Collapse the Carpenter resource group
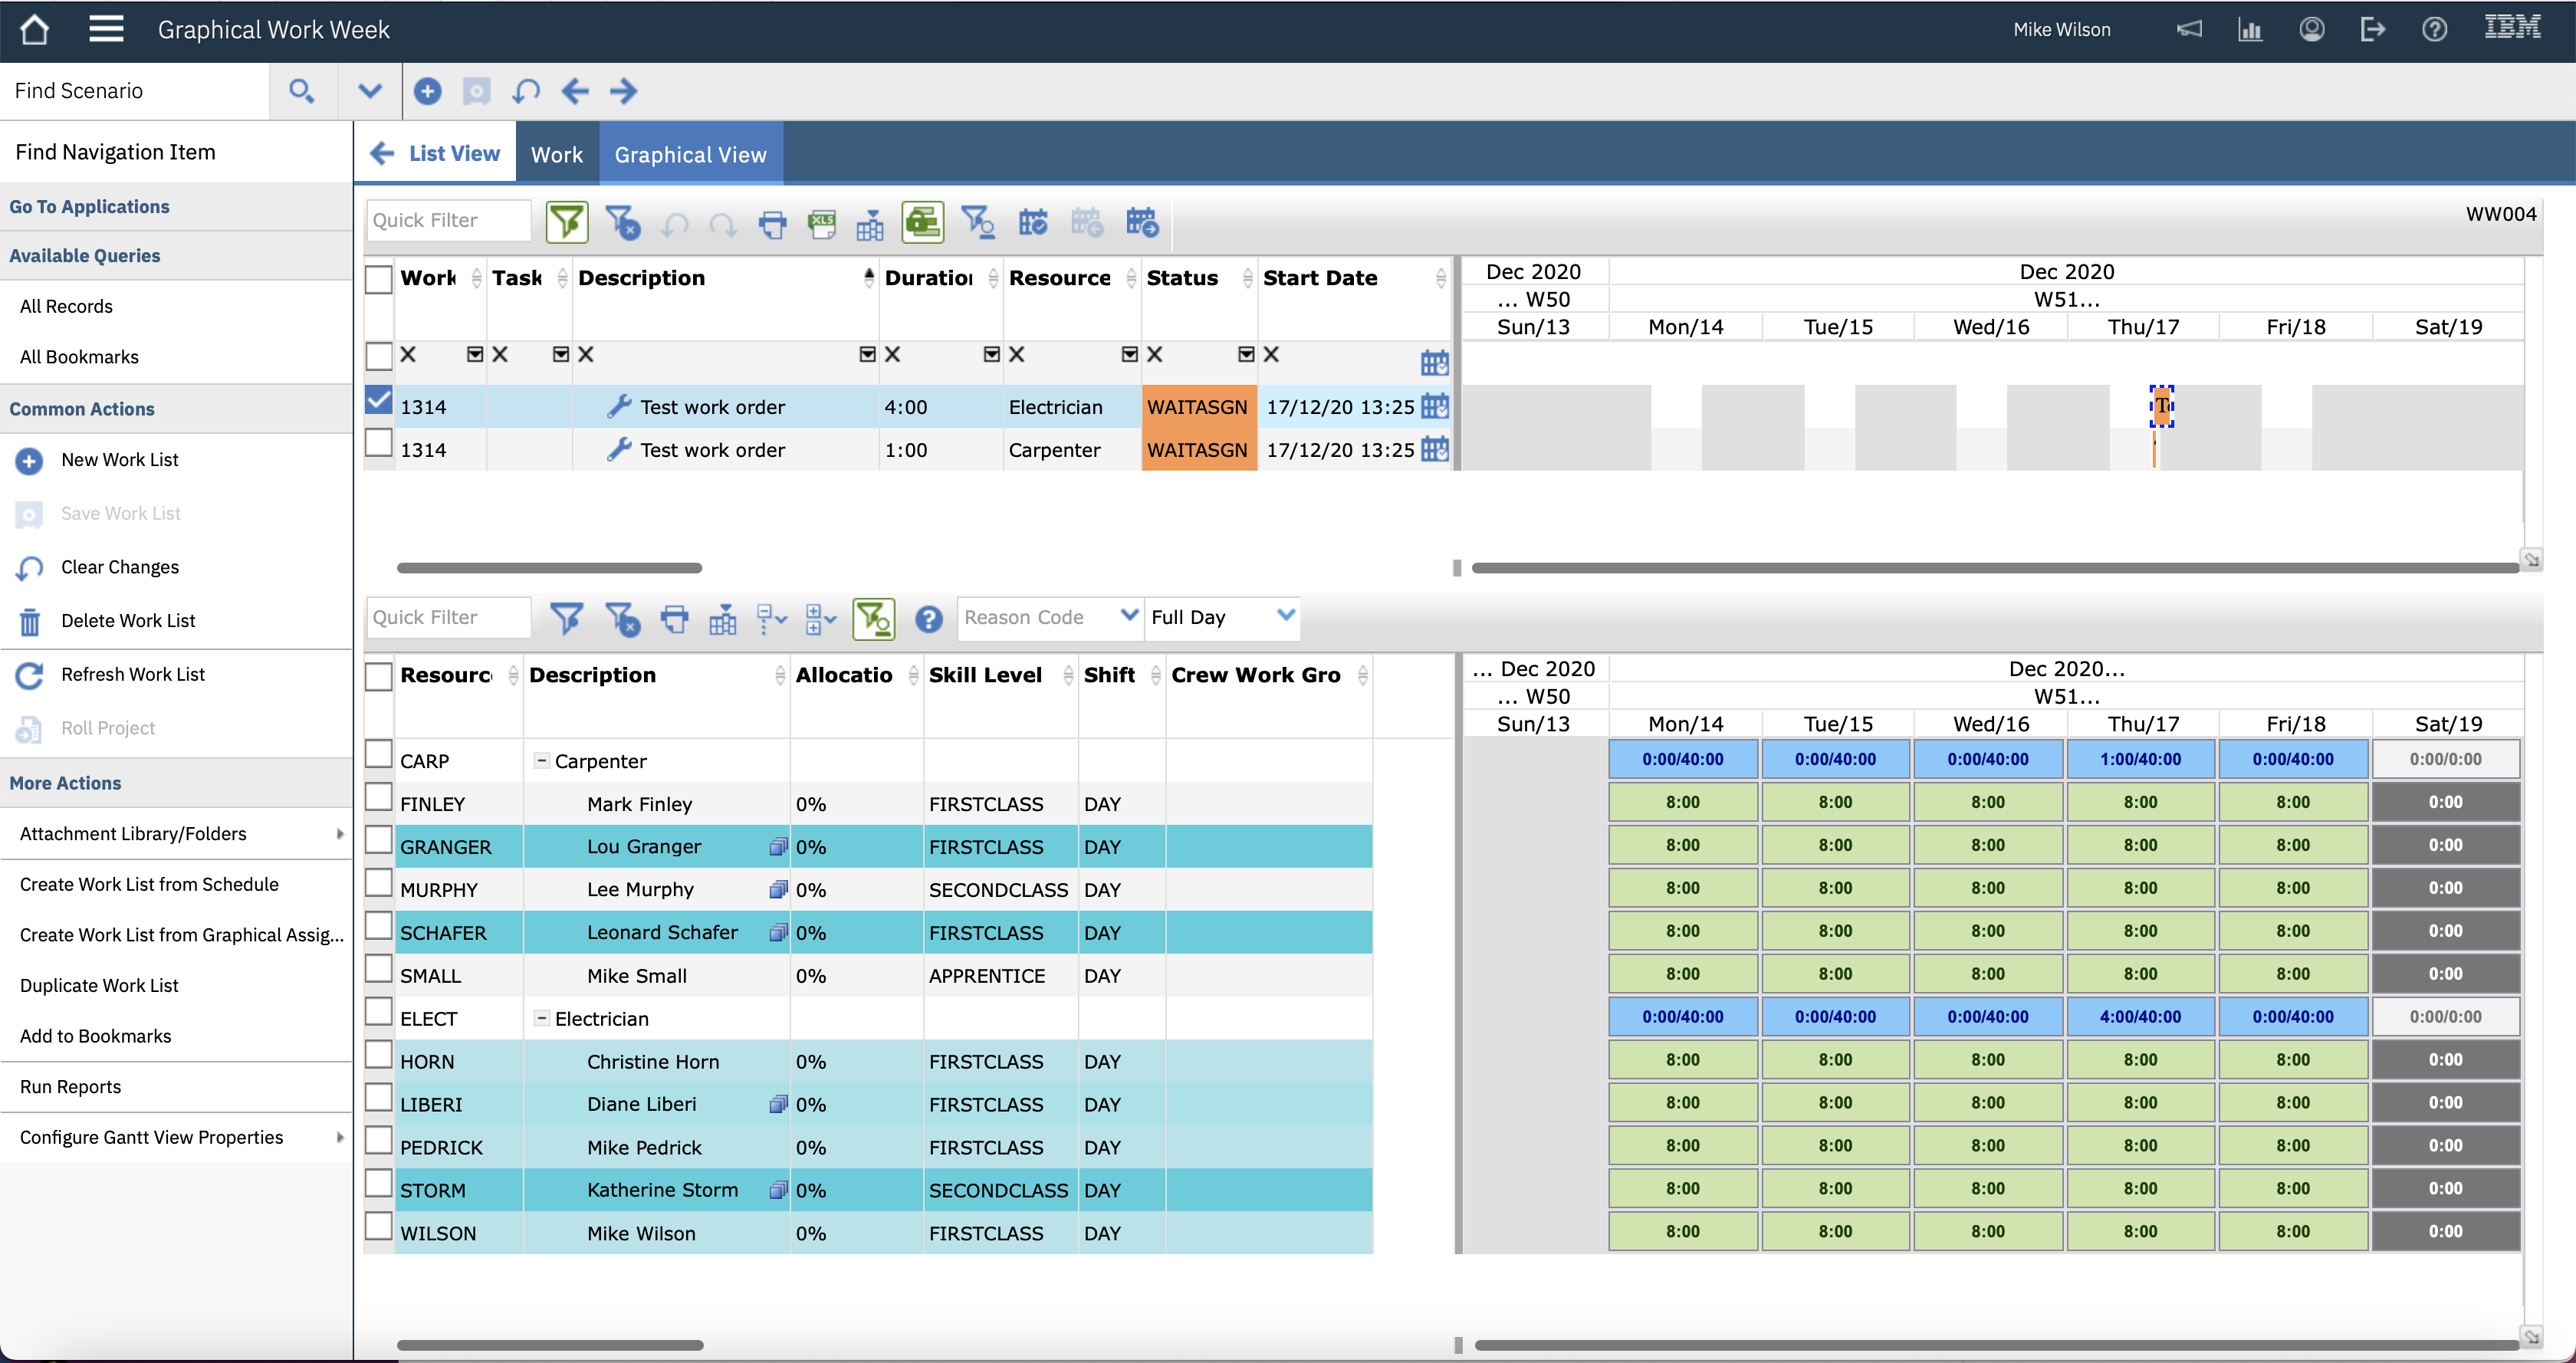 [541, 761]
